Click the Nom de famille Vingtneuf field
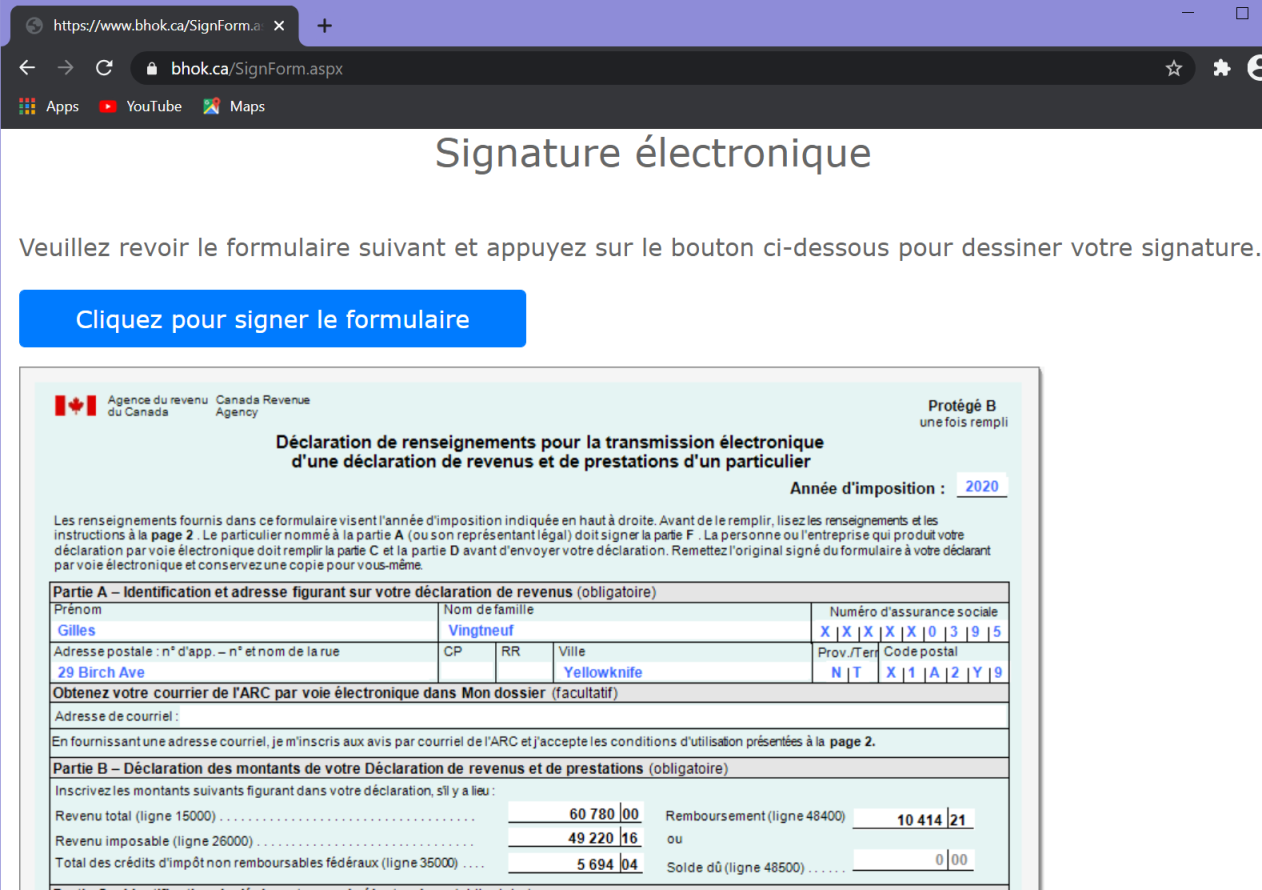 point(626,631)
